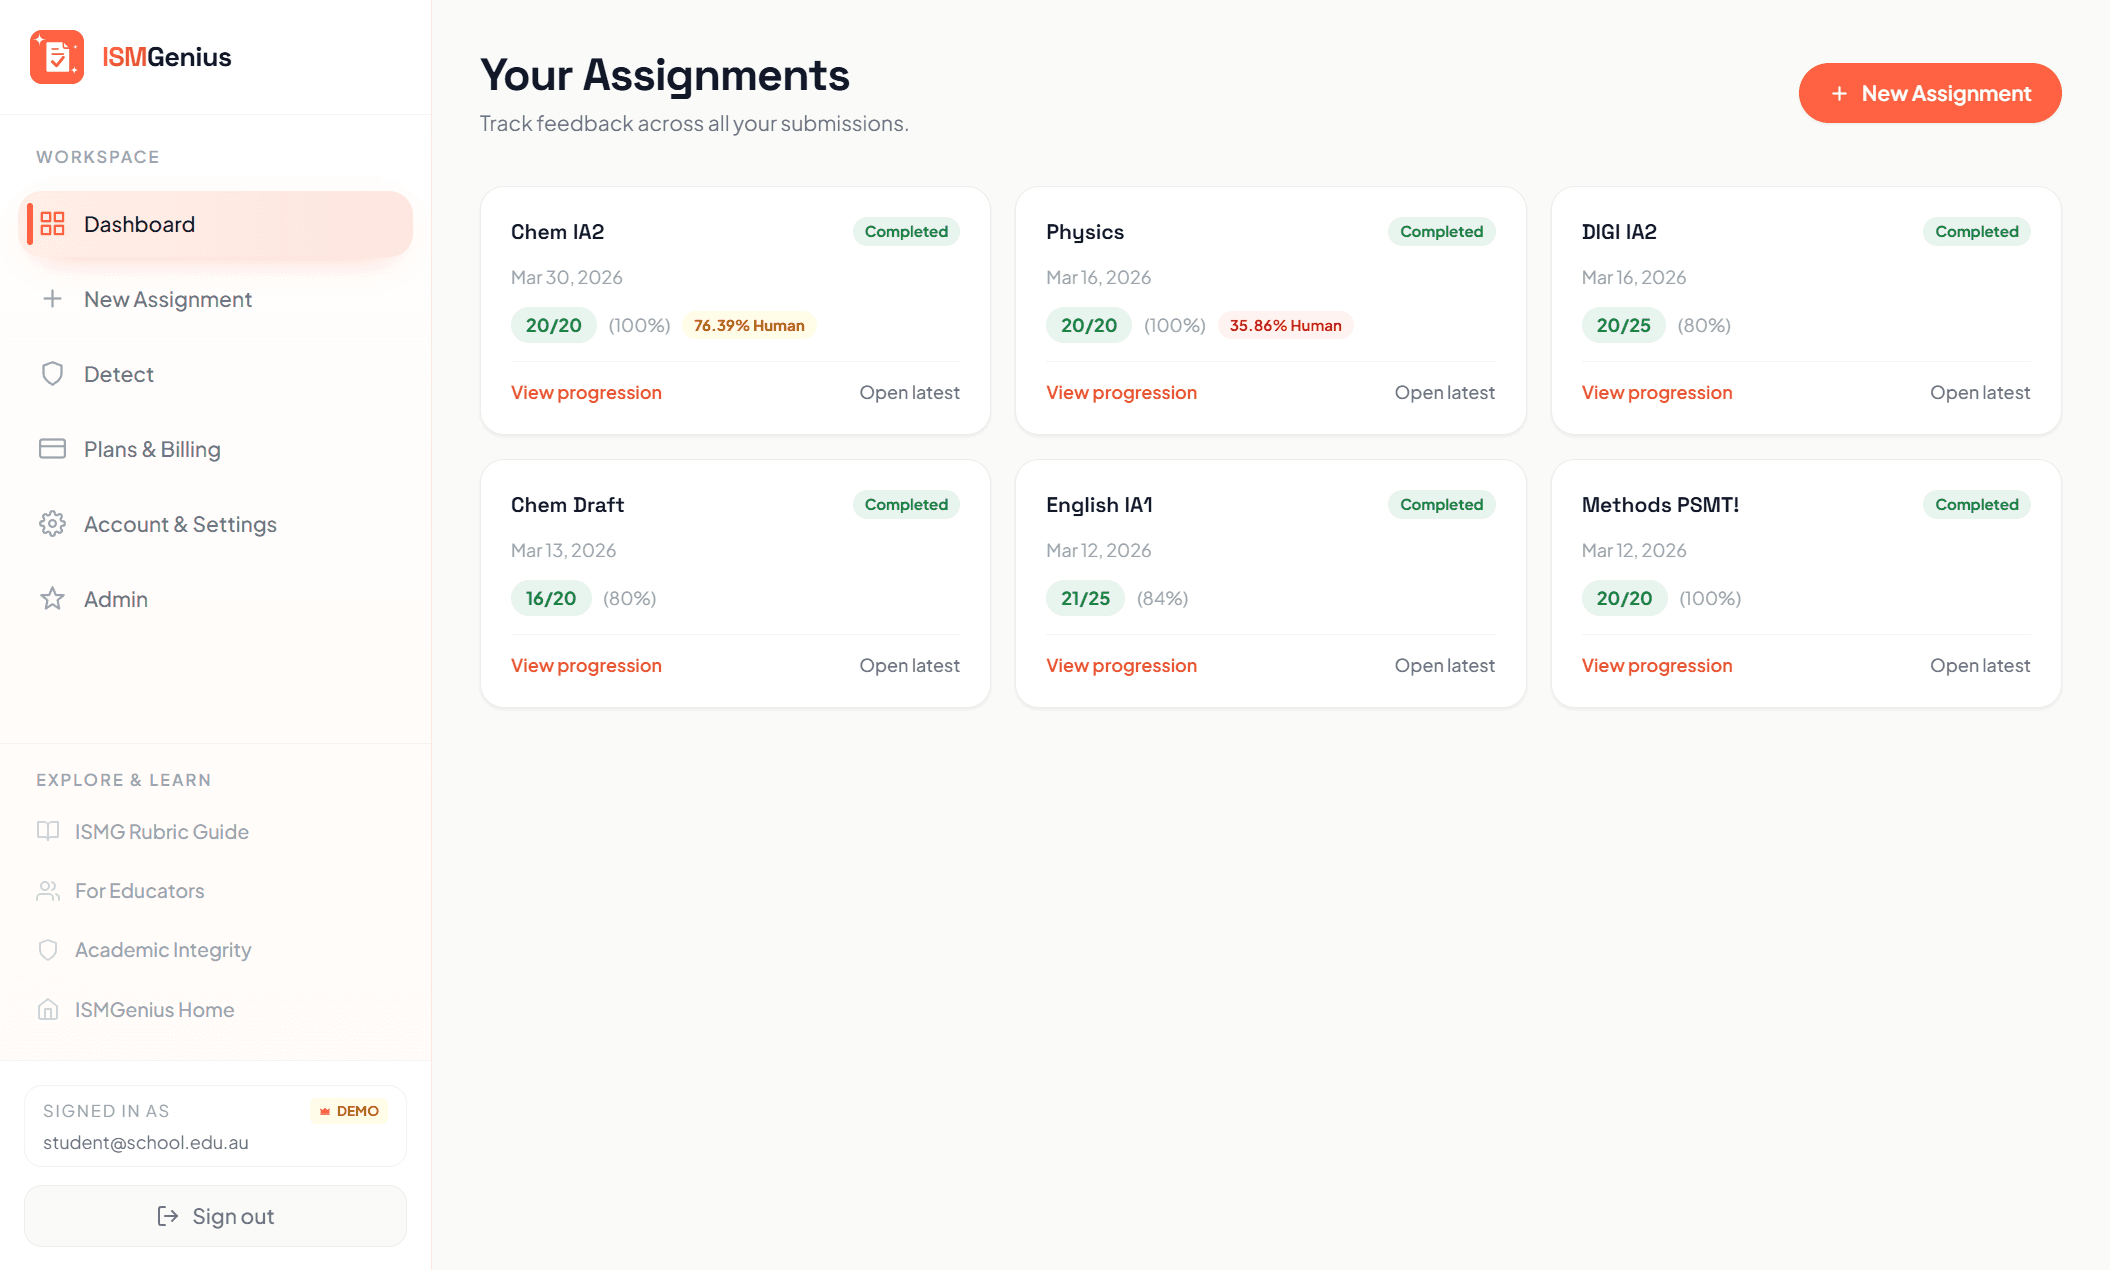Open Detect via its shield icon
2110x1270 pixels.
pyautogui.click(x=52, y=374)
